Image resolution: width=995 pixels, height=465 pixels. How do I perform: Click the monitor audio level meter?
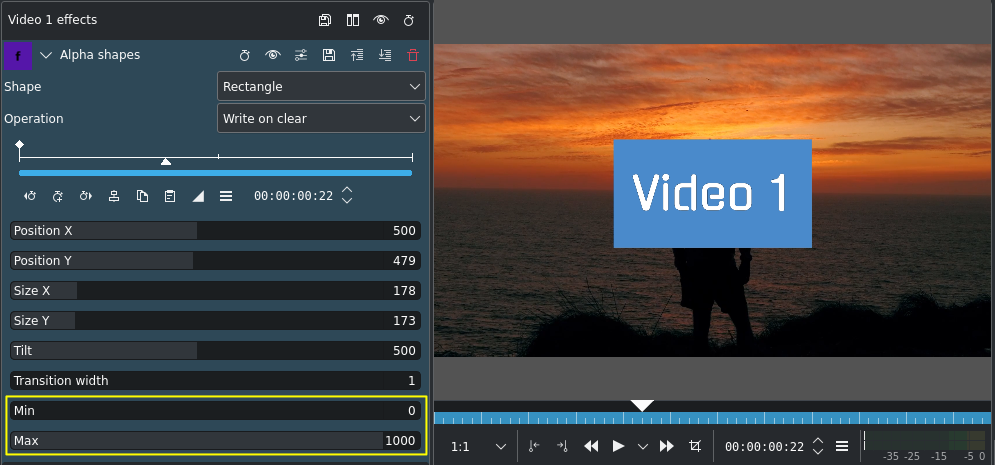(x=925, y=440)
